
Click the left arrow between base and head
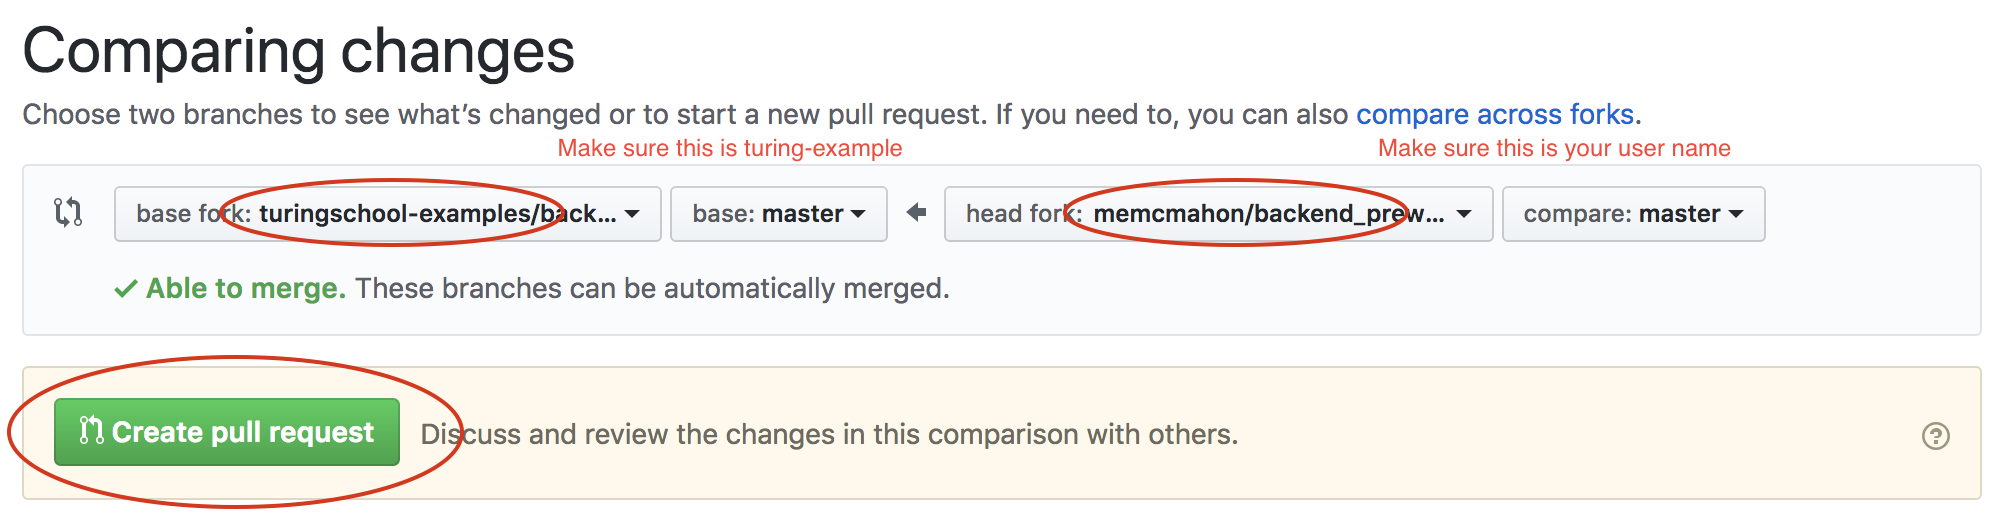click(916, 212)
